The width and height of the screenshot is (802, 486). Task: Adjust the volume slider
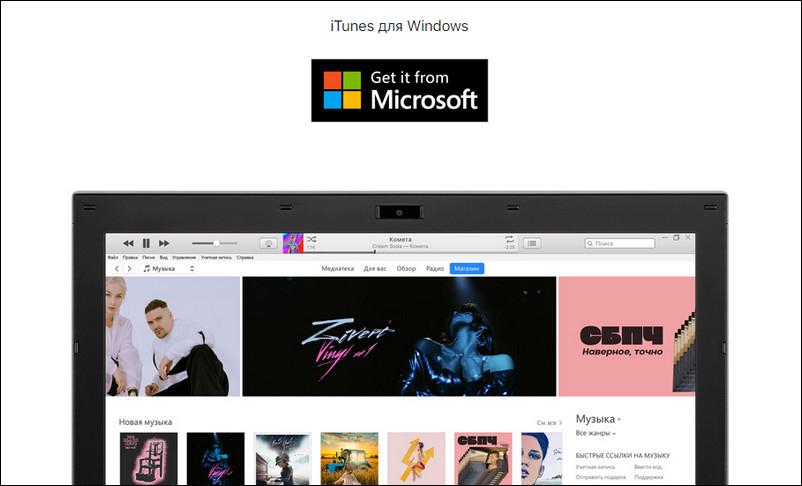(x=215, y=243)
